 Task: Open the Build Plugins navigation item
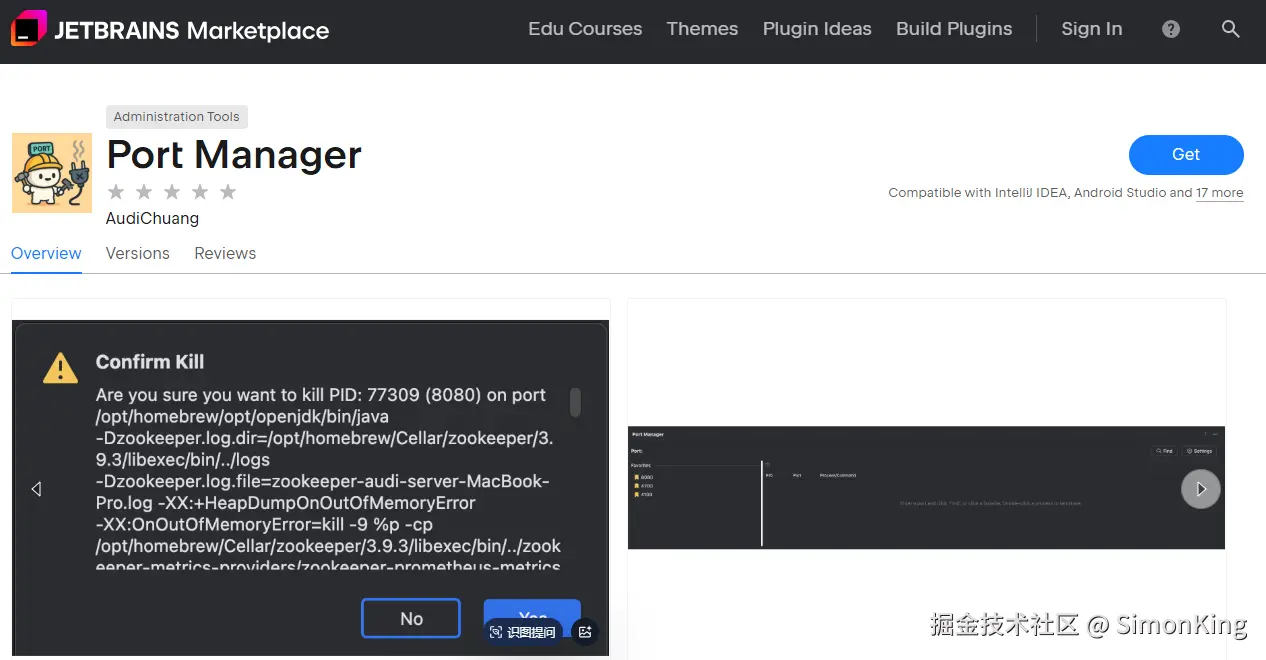click(x=954, y=29)
